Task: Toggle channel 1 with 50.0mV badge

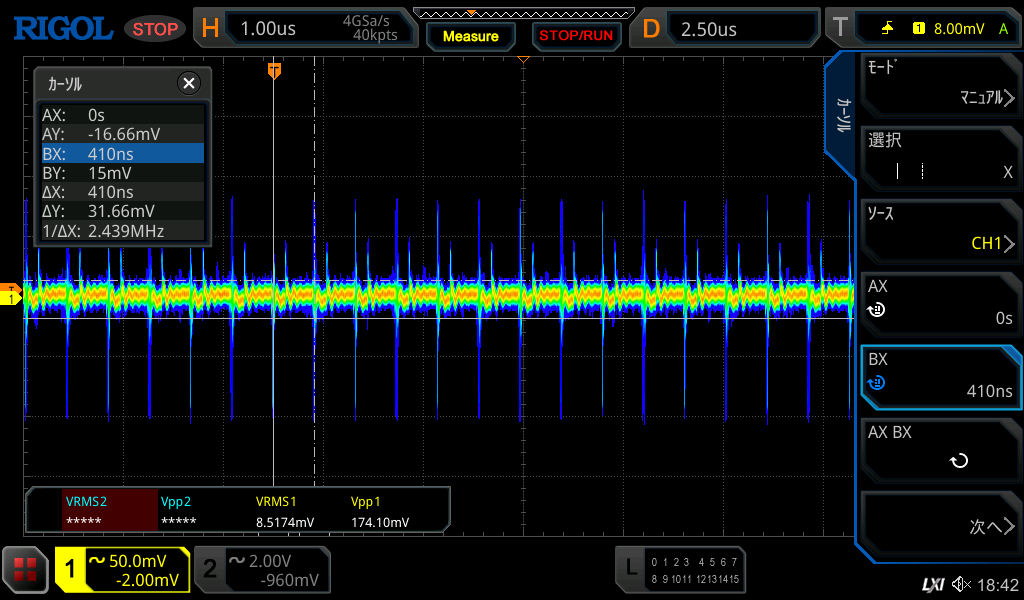Action: click(x=122, y=570)
